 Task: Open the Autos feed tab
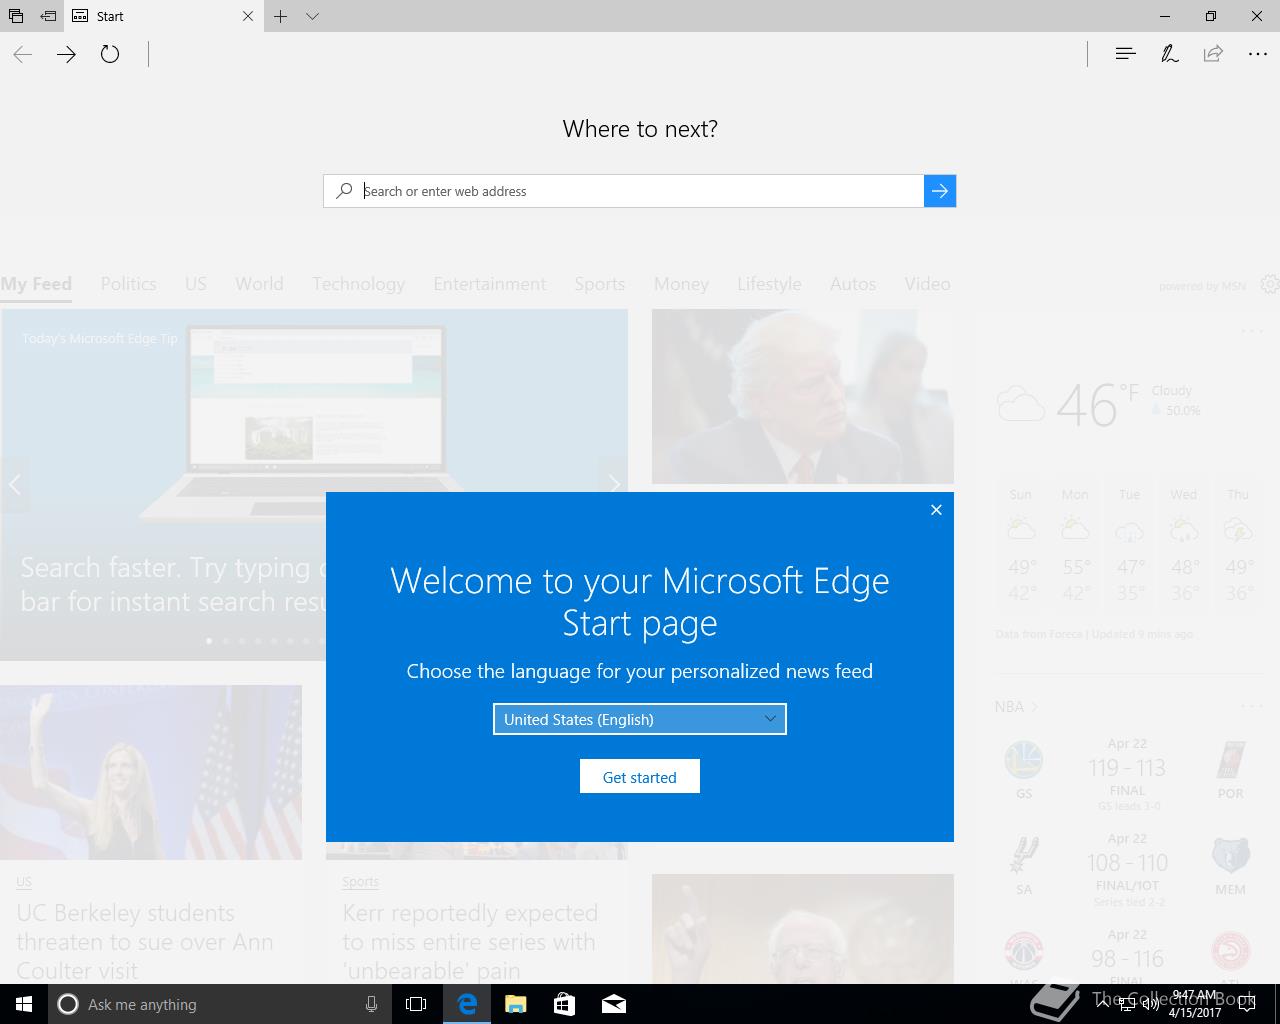coord(853,284)
